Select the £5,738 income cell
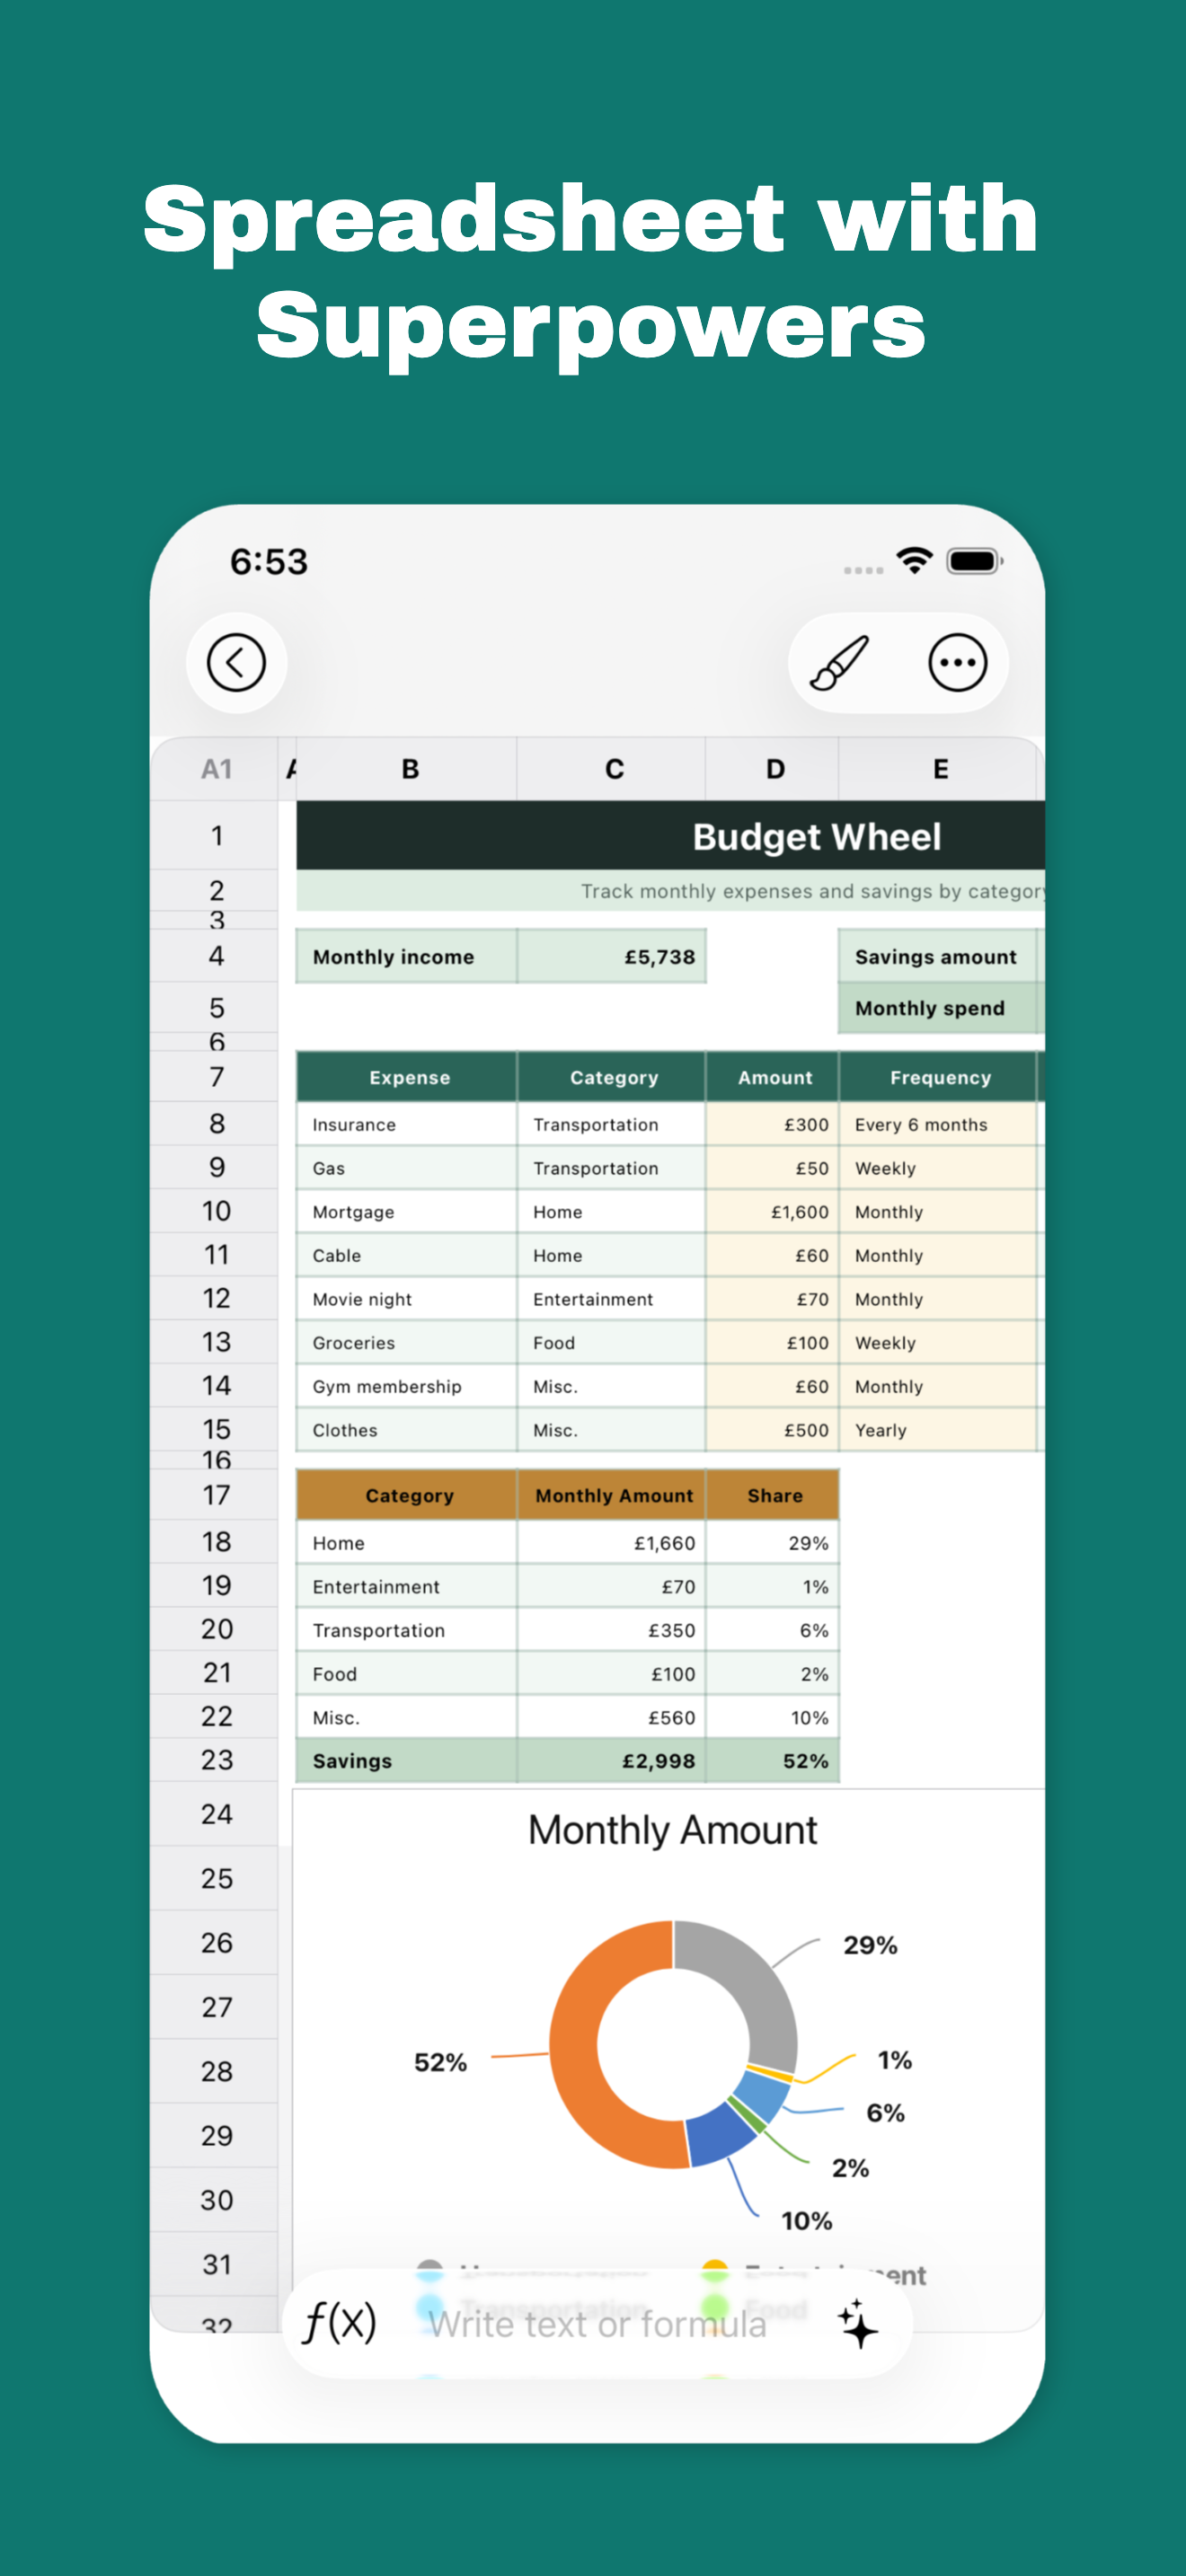This screenshot has height=2576, width=1186. pos(612,957)
